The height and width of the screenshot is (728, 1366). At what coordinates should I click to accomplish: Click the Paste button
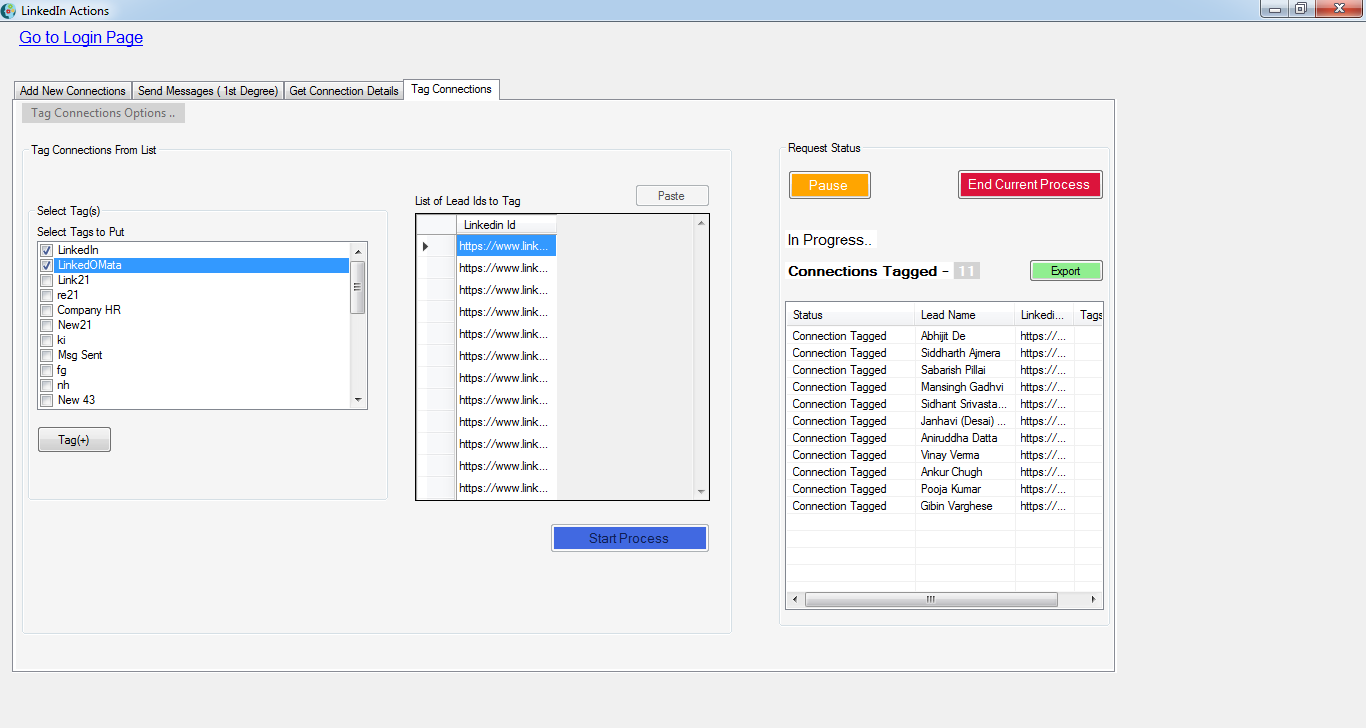pos(672,196)
